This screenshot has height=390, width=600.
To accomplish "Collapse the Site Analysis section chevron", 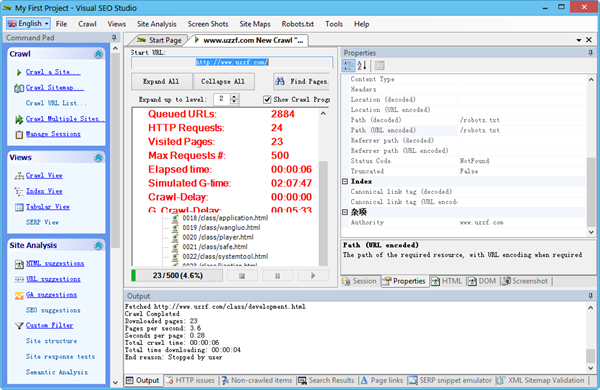I will [x=98, y=246].
